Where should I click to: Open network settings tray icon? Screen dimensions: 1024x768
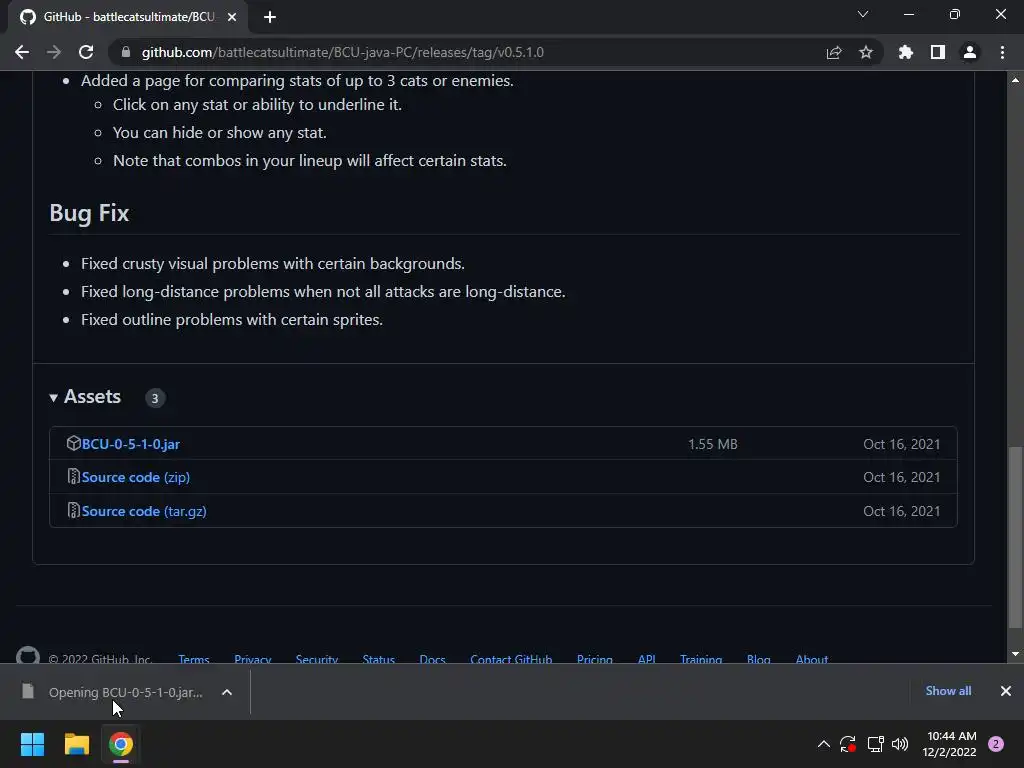click(875, 744)
